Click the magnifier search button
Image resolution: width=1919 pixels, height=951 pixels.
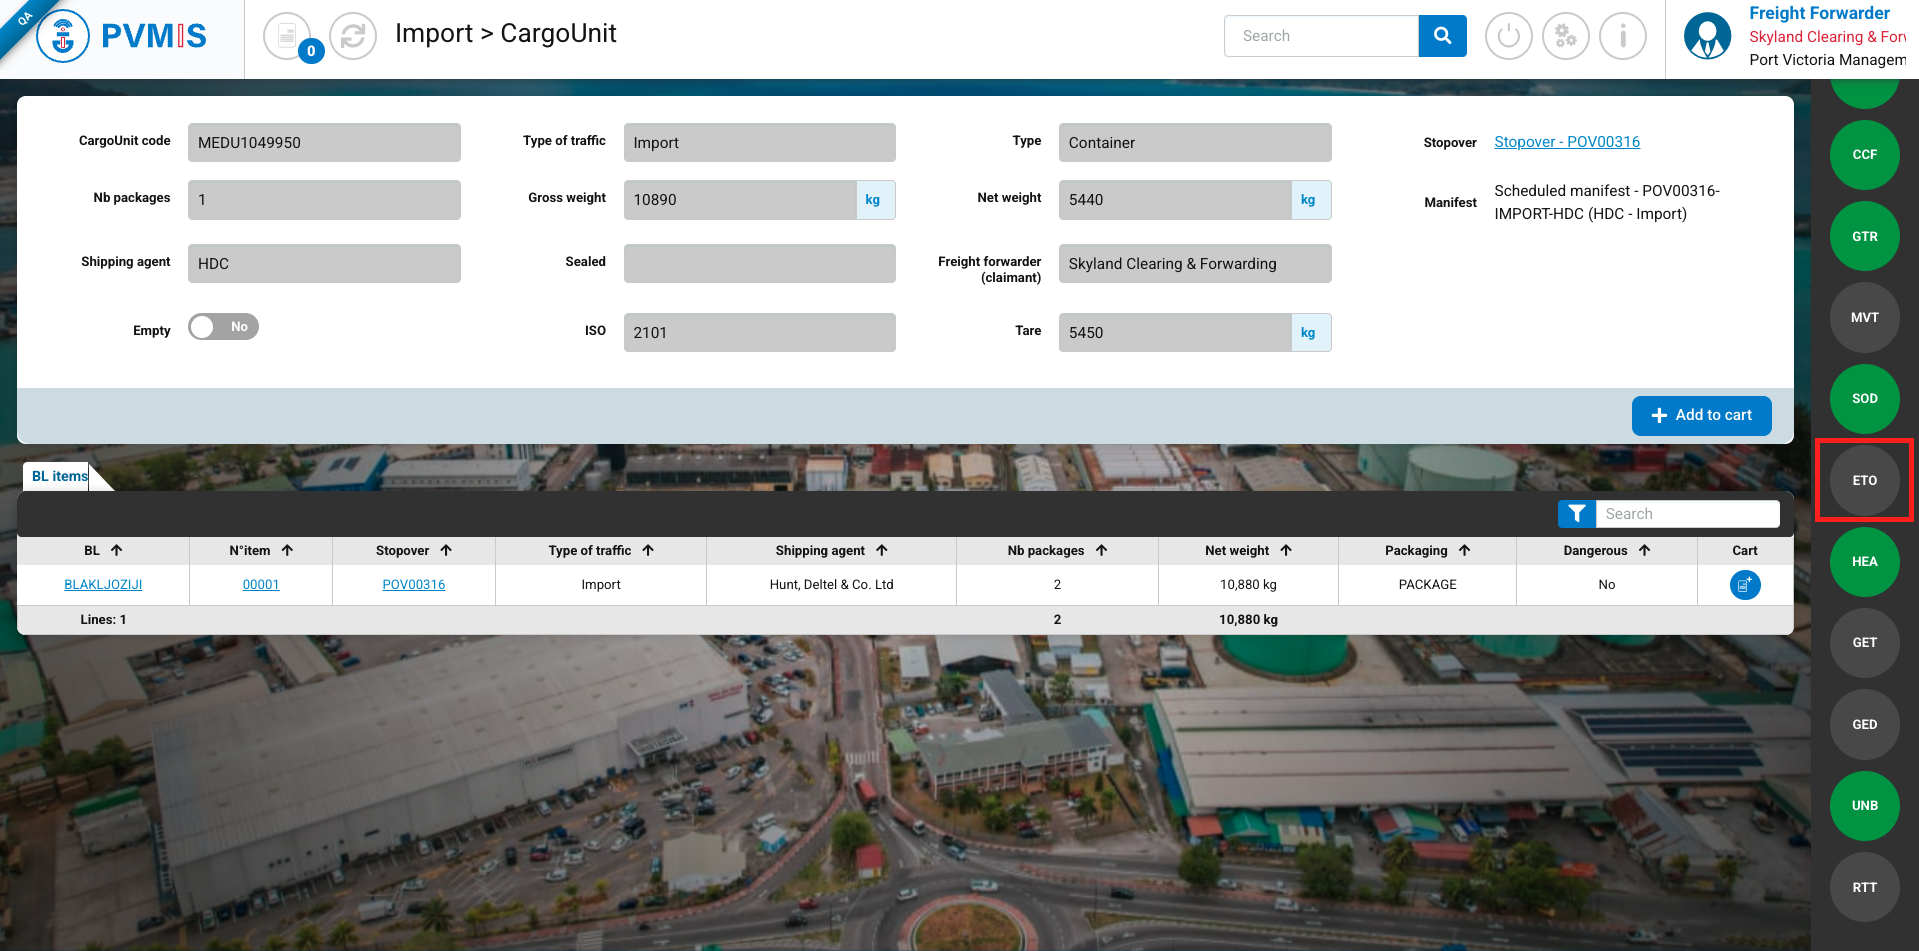coord(1442,36)
